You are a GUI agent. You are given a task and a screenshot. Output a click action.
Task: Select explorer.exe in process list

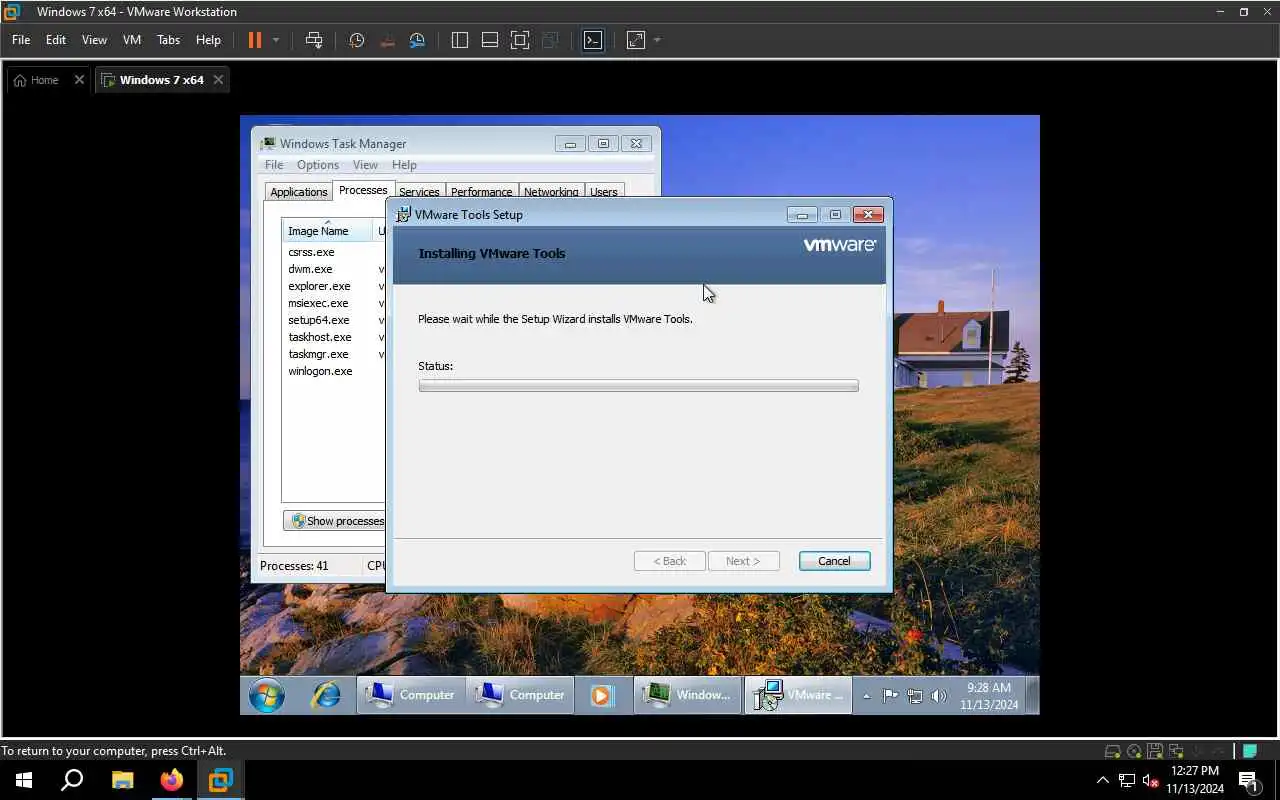[x=319, y=286]
